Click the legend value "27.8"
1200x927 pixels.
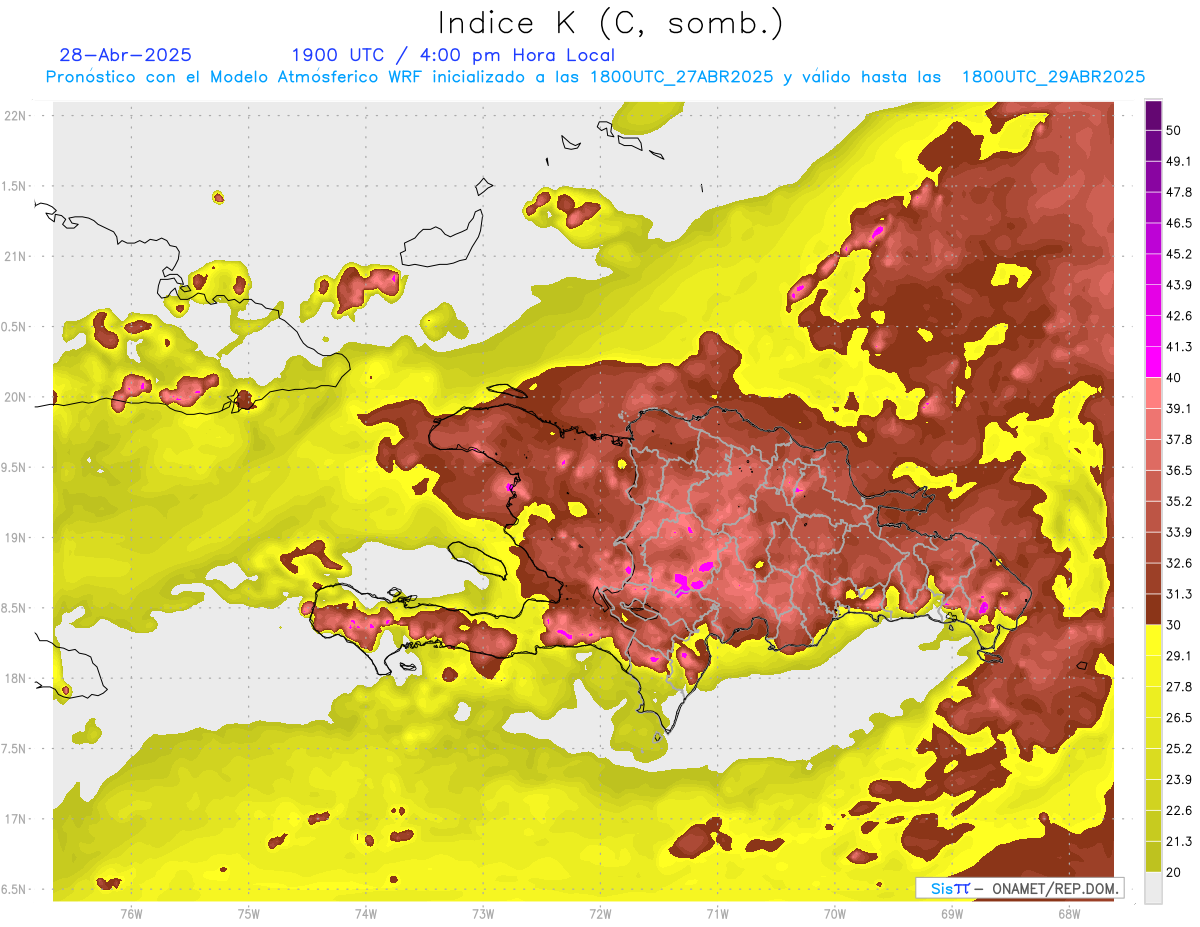tap(1178, 686)
